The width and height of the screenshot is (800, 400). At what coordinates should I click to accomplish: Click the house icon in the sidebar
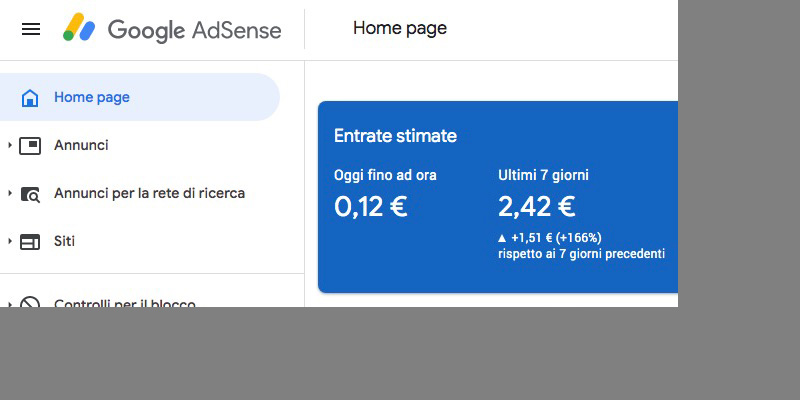click(x=30, y=97)
